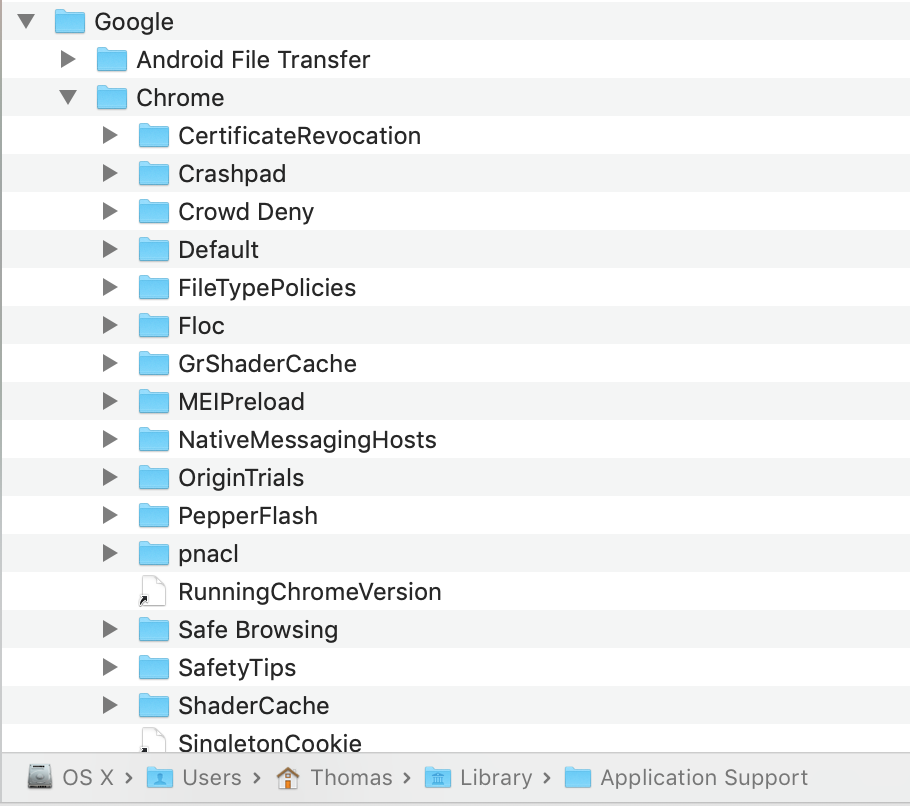Expand the Floc folder triangle

coord(110,325)
